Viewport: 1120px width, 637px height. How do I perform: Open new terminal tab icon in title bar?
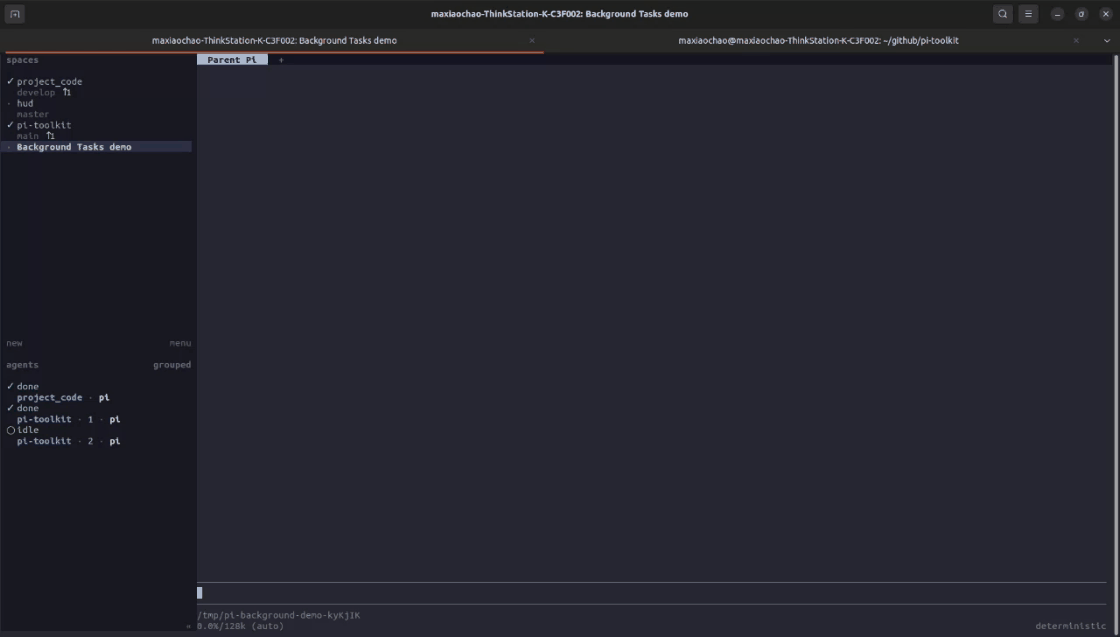[15, 14]
